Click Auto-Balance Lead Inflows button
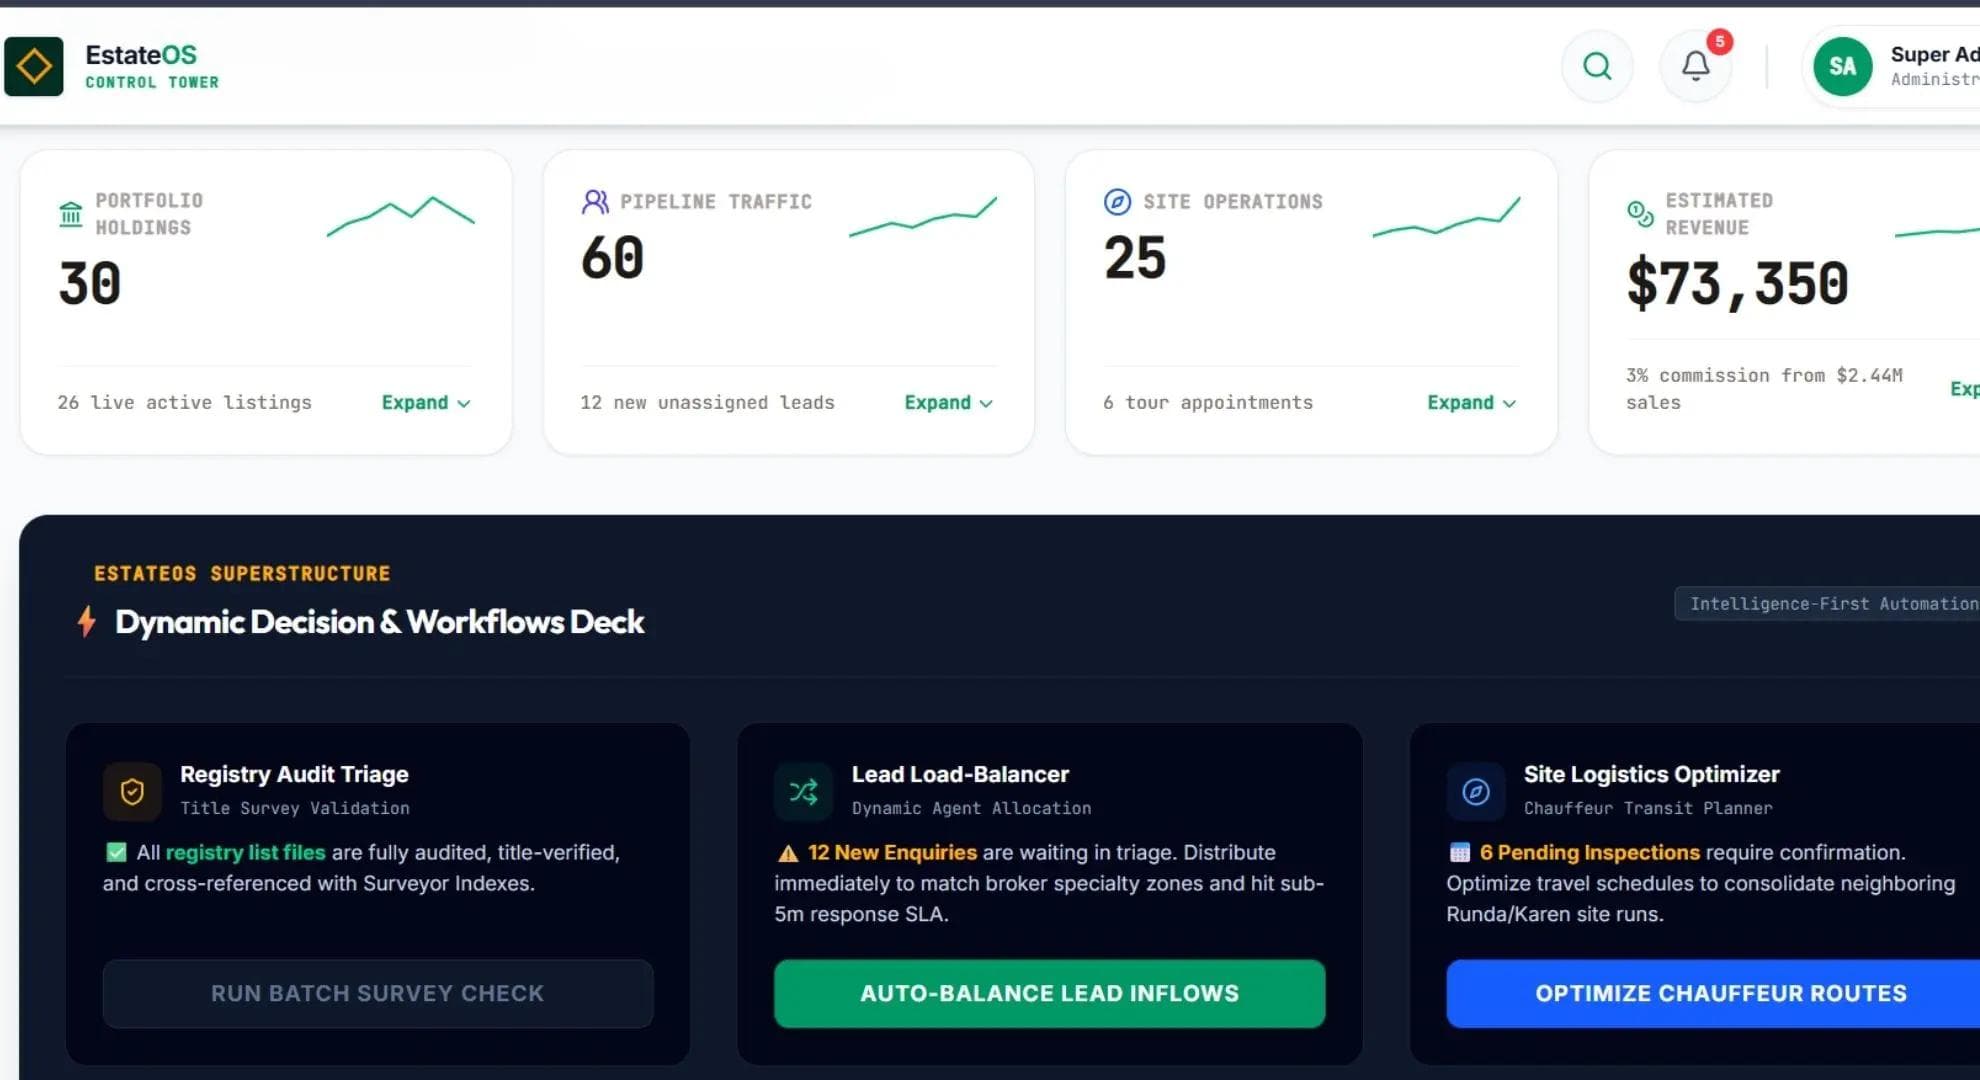 pos(1049,993)
